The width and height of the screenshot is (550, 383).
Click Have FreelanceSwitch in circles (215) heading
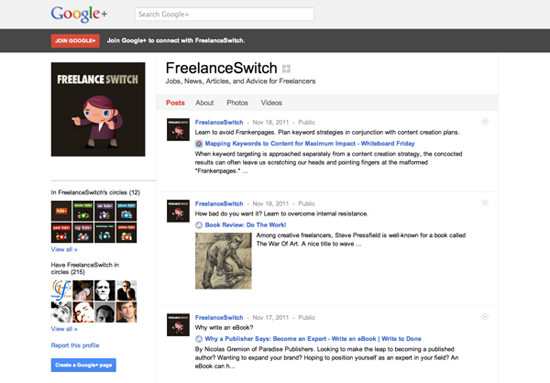(85, 268)
